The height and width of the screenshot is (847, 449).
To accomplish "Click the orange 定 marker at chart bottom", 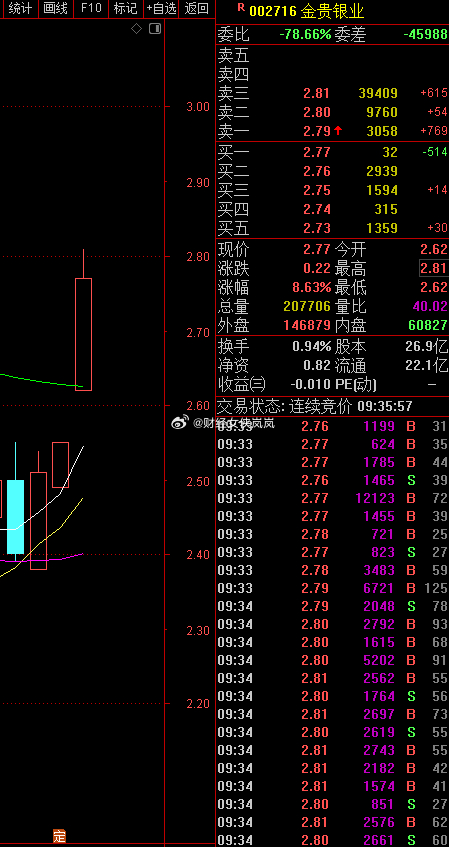I will pyautogui.click(x=59, y=836).
